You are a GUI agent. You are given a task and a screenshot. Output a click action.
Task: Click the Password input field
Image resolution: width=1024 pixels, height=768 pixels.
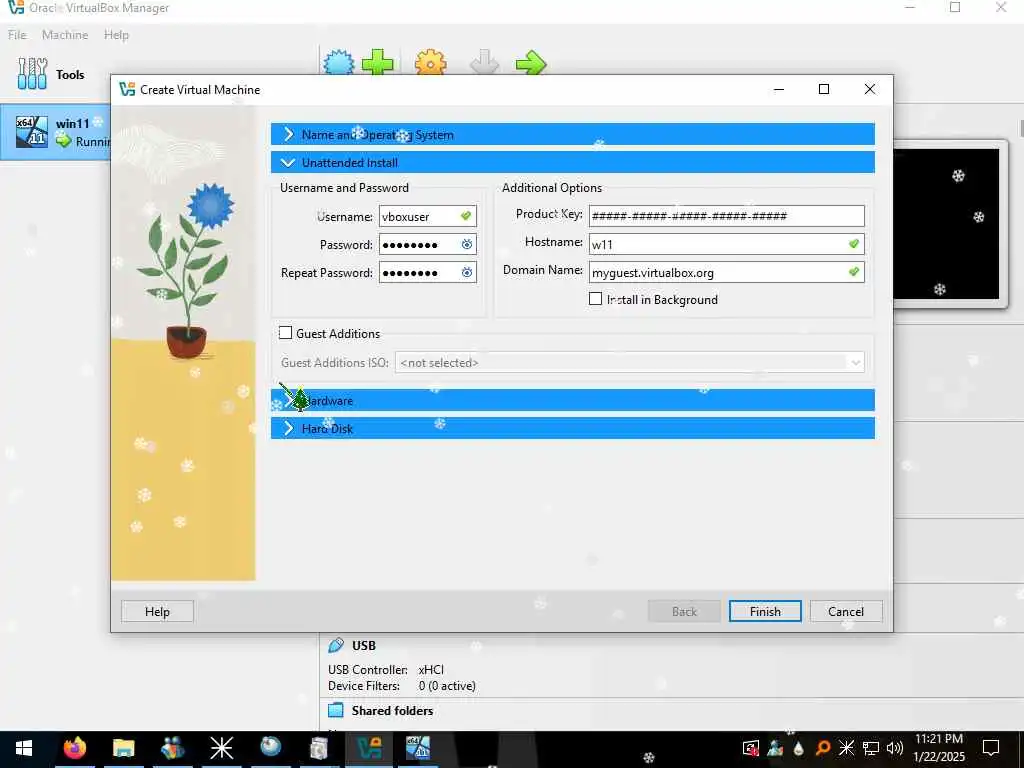tap(428, 244)
